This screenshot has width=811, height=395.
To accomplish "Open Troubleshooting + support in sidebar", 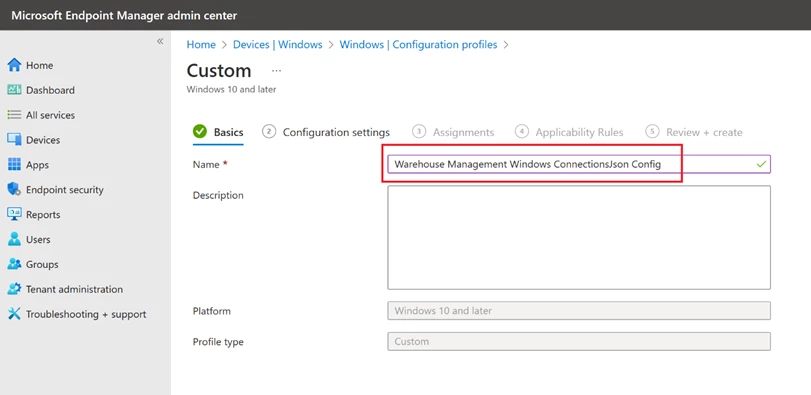I will pos(85,313).
